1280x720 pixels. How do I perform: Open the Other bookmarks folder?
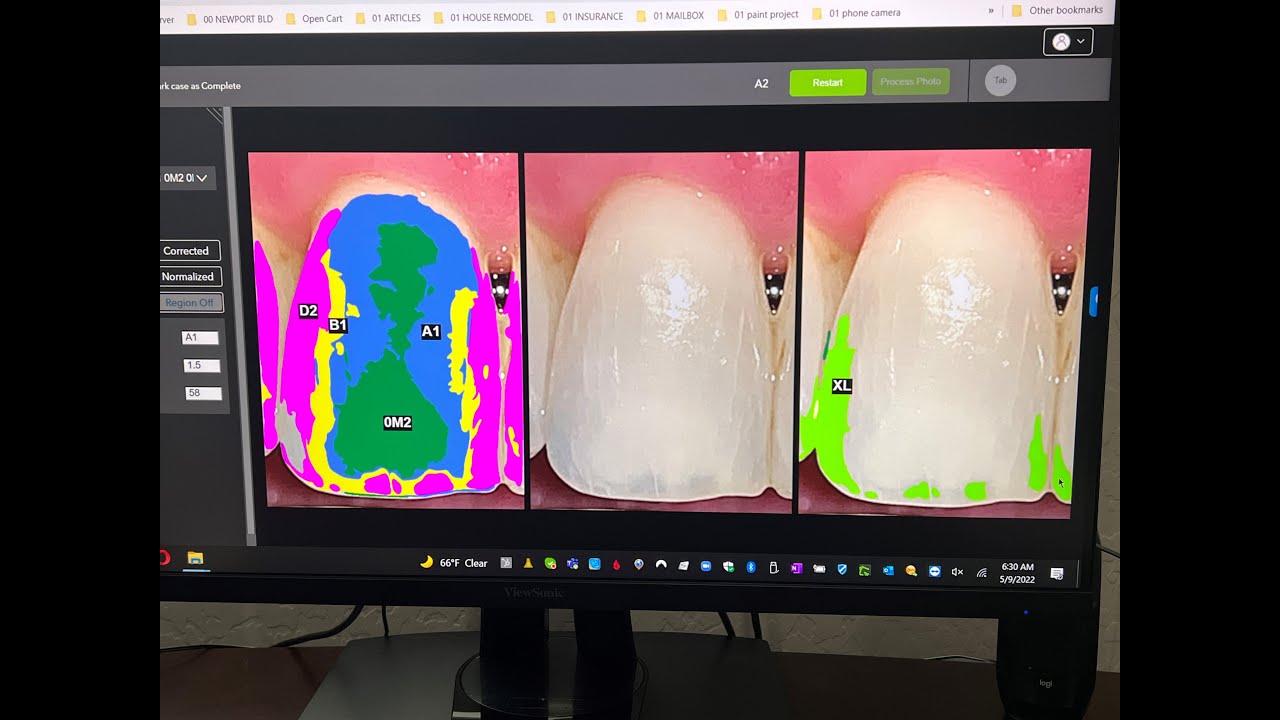point(1057,10)
